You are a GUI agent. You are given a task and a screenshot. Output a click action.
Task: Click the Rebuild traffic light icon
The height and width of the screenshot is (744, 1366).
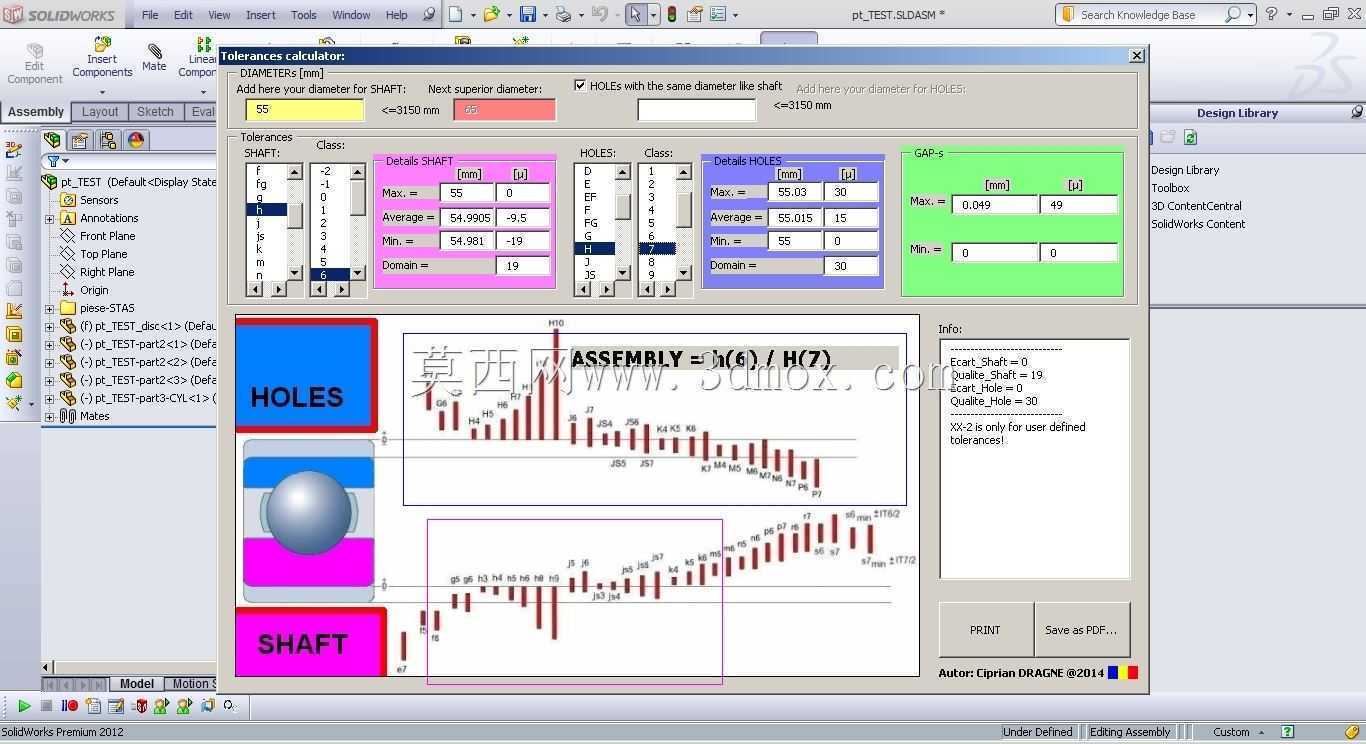click(671, 14)
